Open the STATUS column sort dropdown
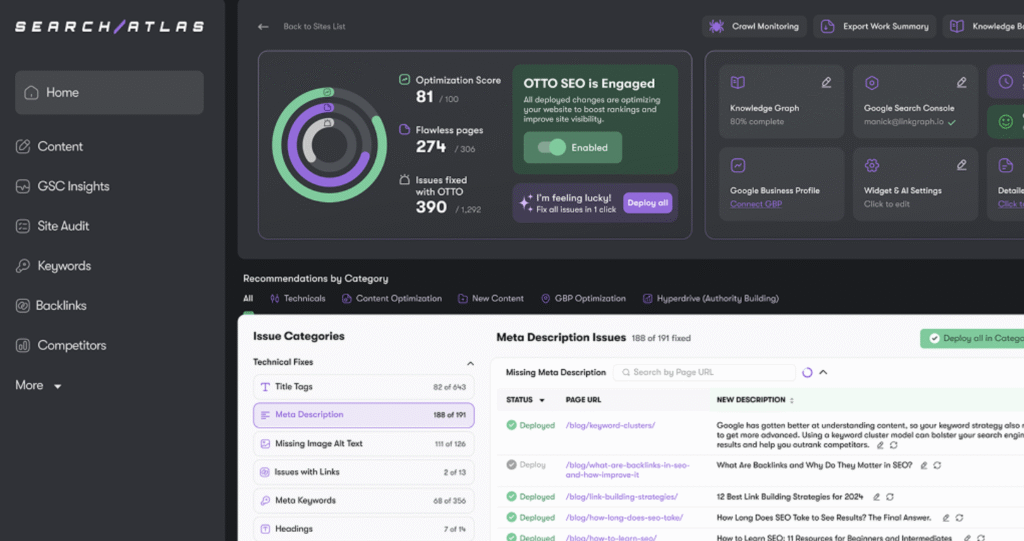 pyautogui.click(x=541, y=401)
